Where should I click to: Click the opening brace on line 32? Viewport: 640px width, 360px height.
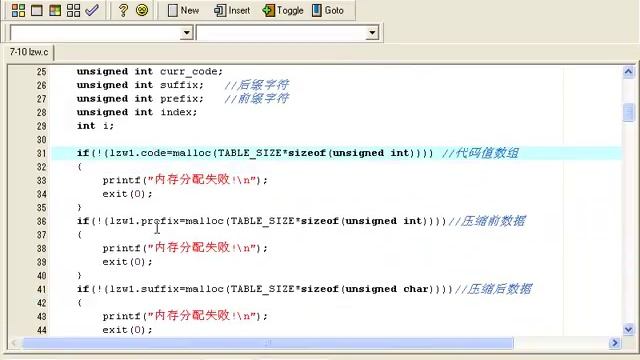tap(80, 167)
